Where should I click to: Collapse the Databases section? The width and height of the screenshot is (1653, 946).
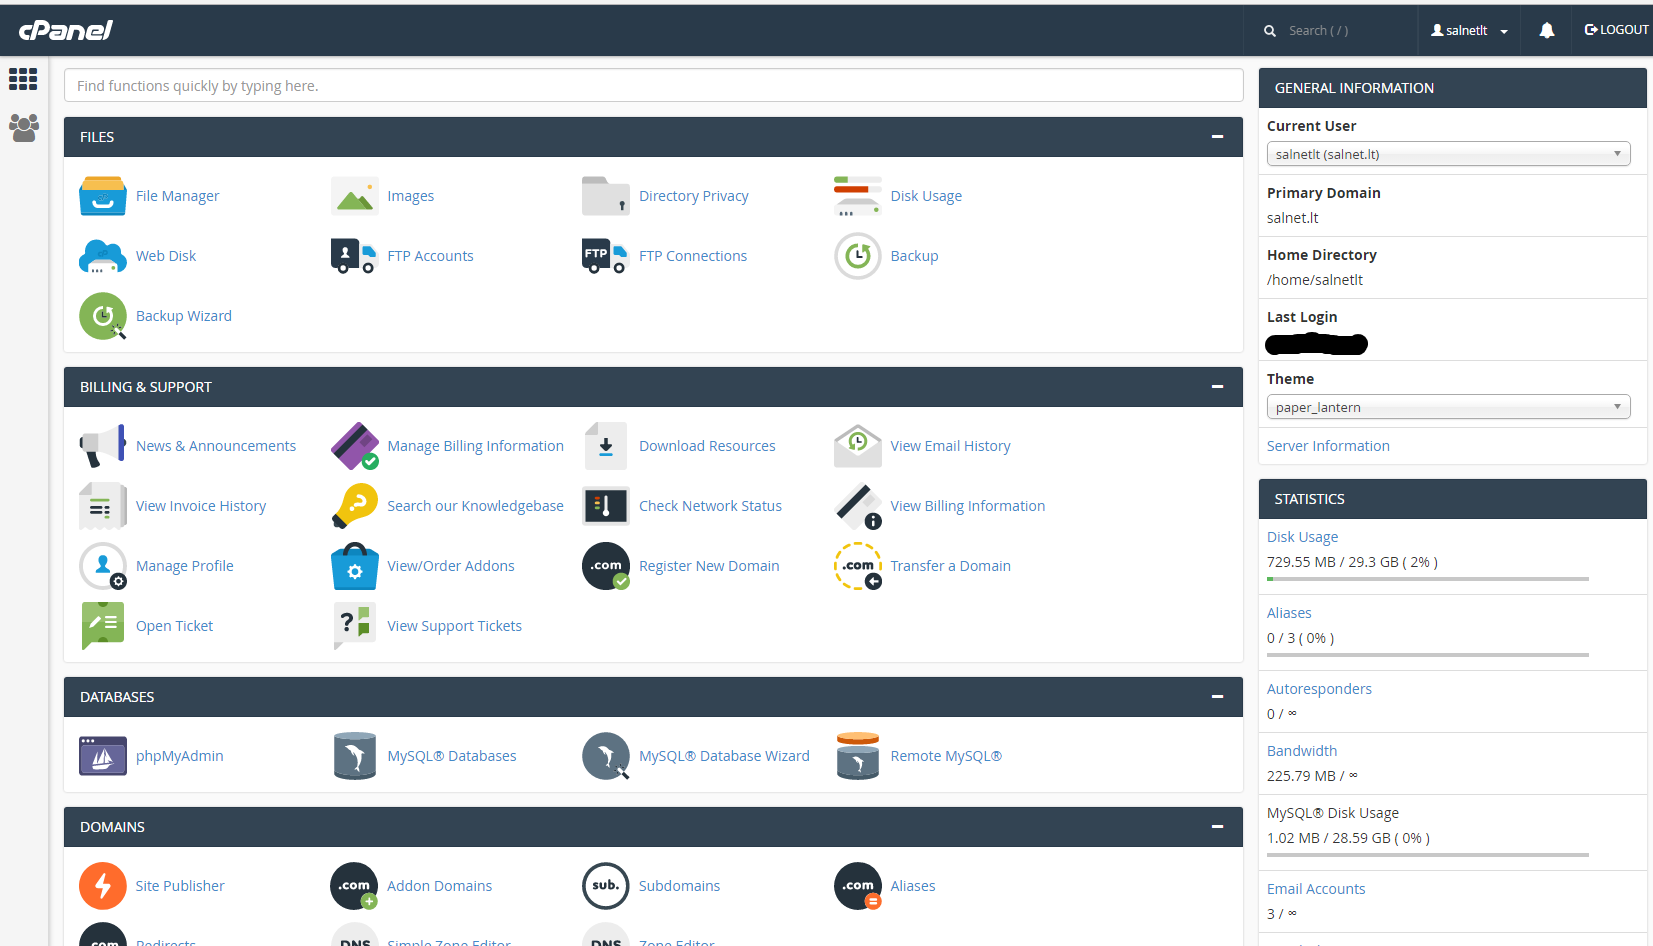[x=1217, y=697]
